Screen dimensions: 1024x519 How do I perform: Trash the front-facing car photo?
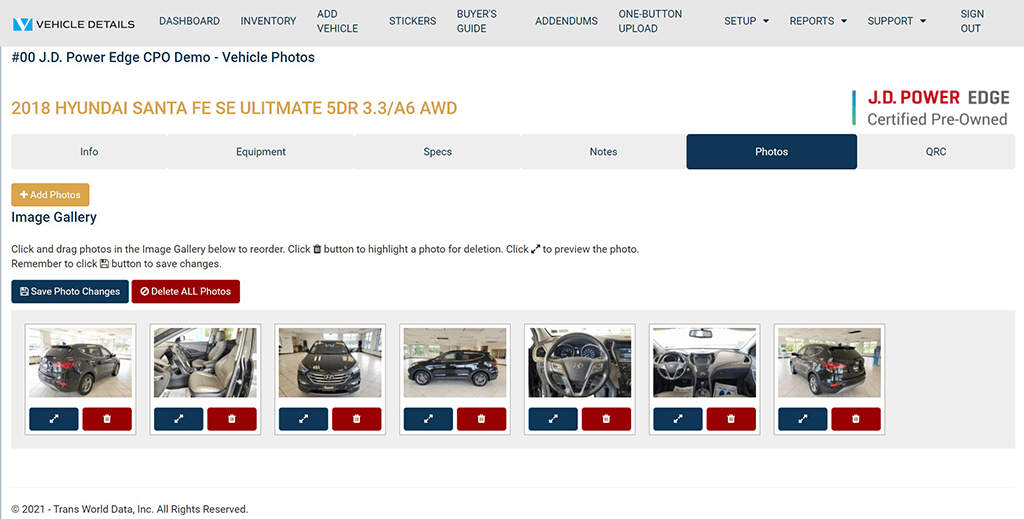coord(357,419)
